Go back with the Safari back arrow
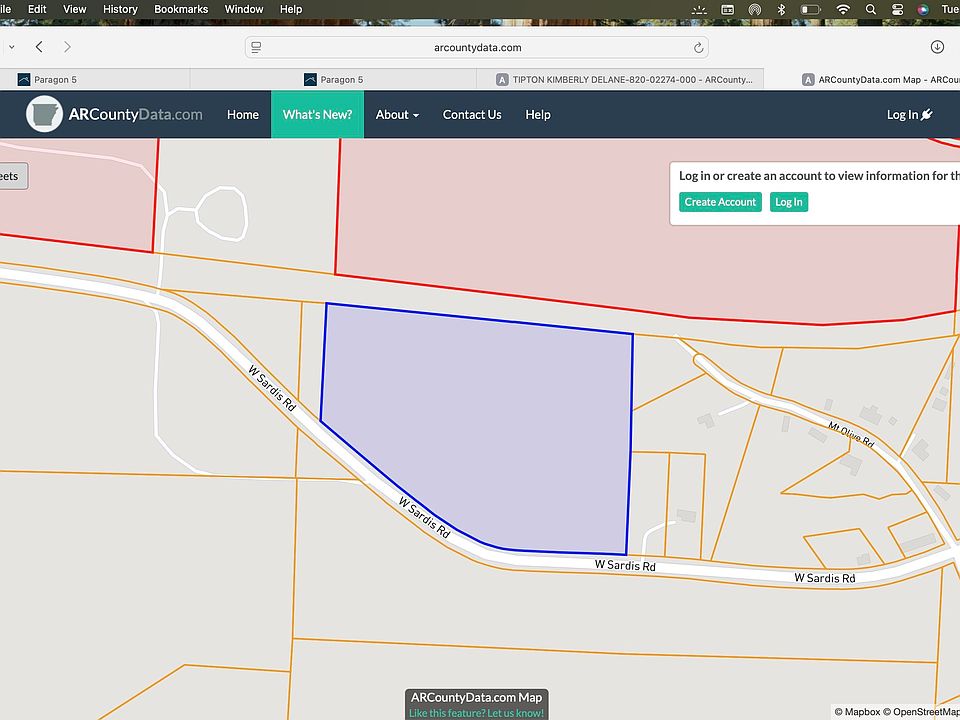Viewport: 960px width, 720px height. pos(39,47)
